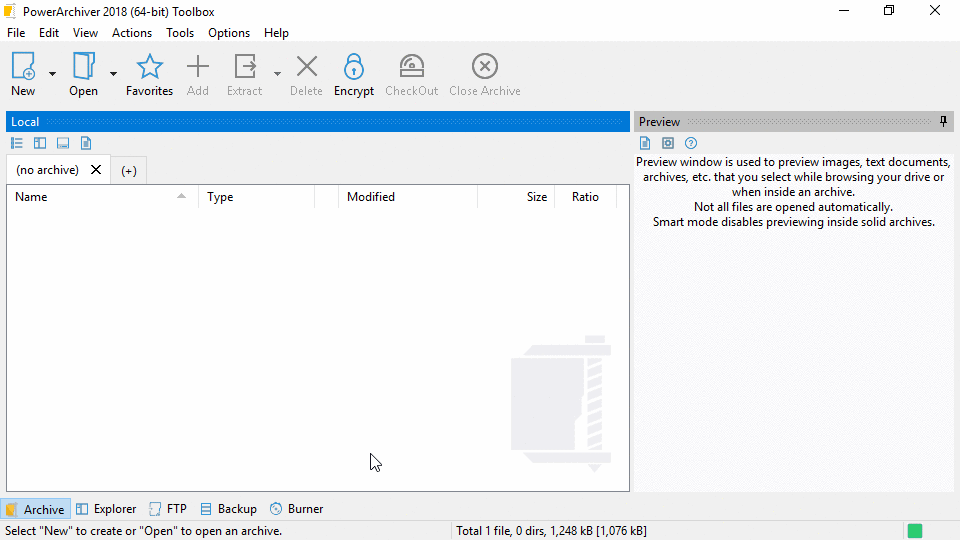Open Favorites star icon
Screen dimensions: 960x540
(x=149, y=66)
